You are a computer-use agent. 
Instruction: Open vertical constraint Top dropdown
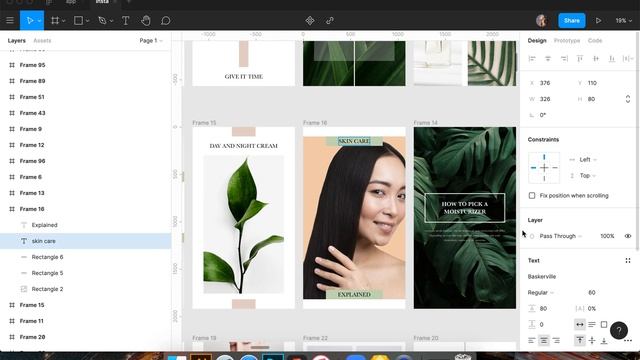click(x=588, y=176)
